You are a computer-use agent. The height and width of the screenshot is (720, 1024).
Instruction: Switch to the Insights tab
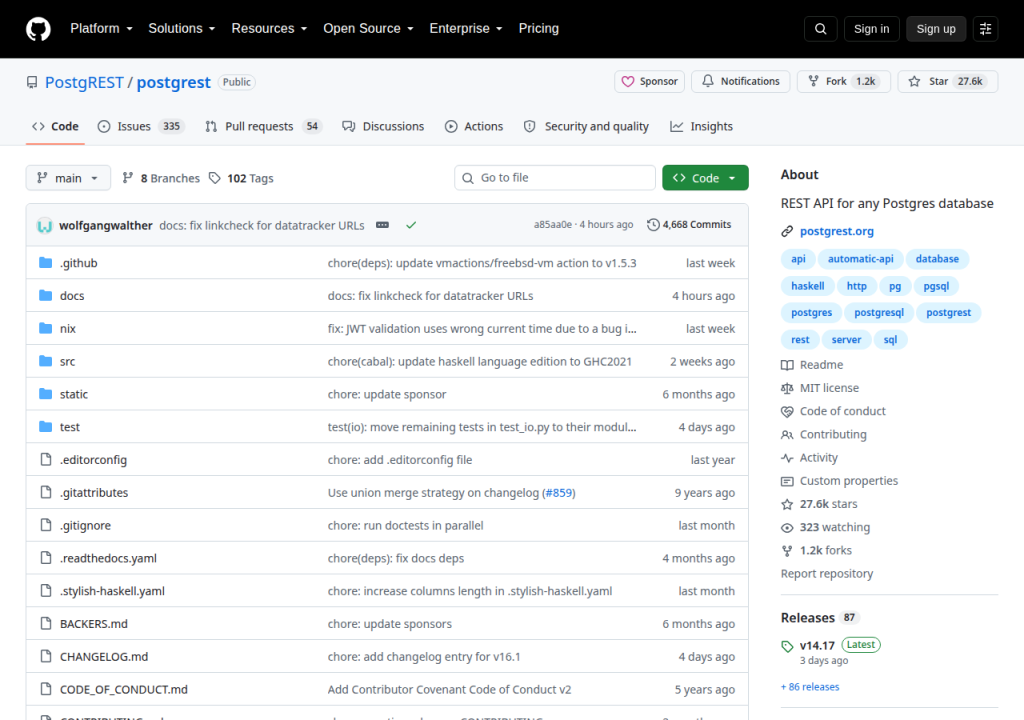pos(701,126)
